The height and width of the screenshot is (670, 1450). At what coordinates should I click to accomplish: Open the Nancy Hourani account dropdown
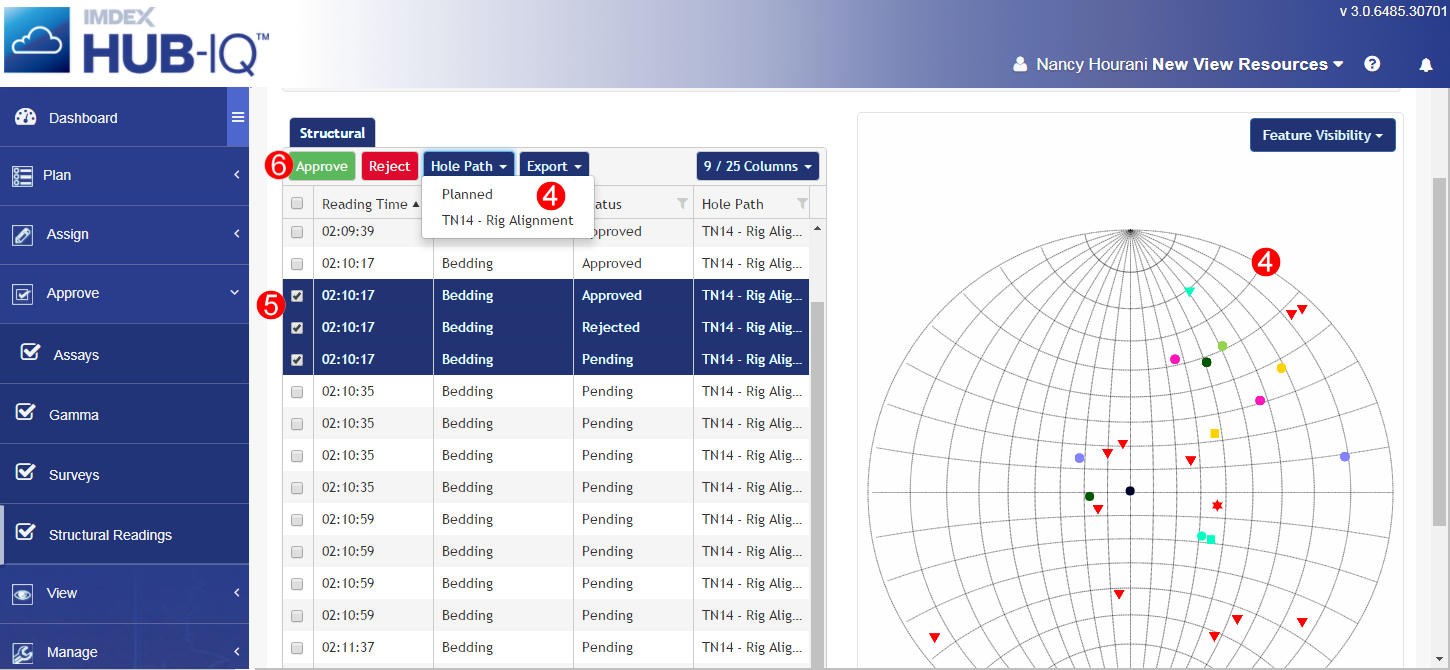click(1178, 64)
